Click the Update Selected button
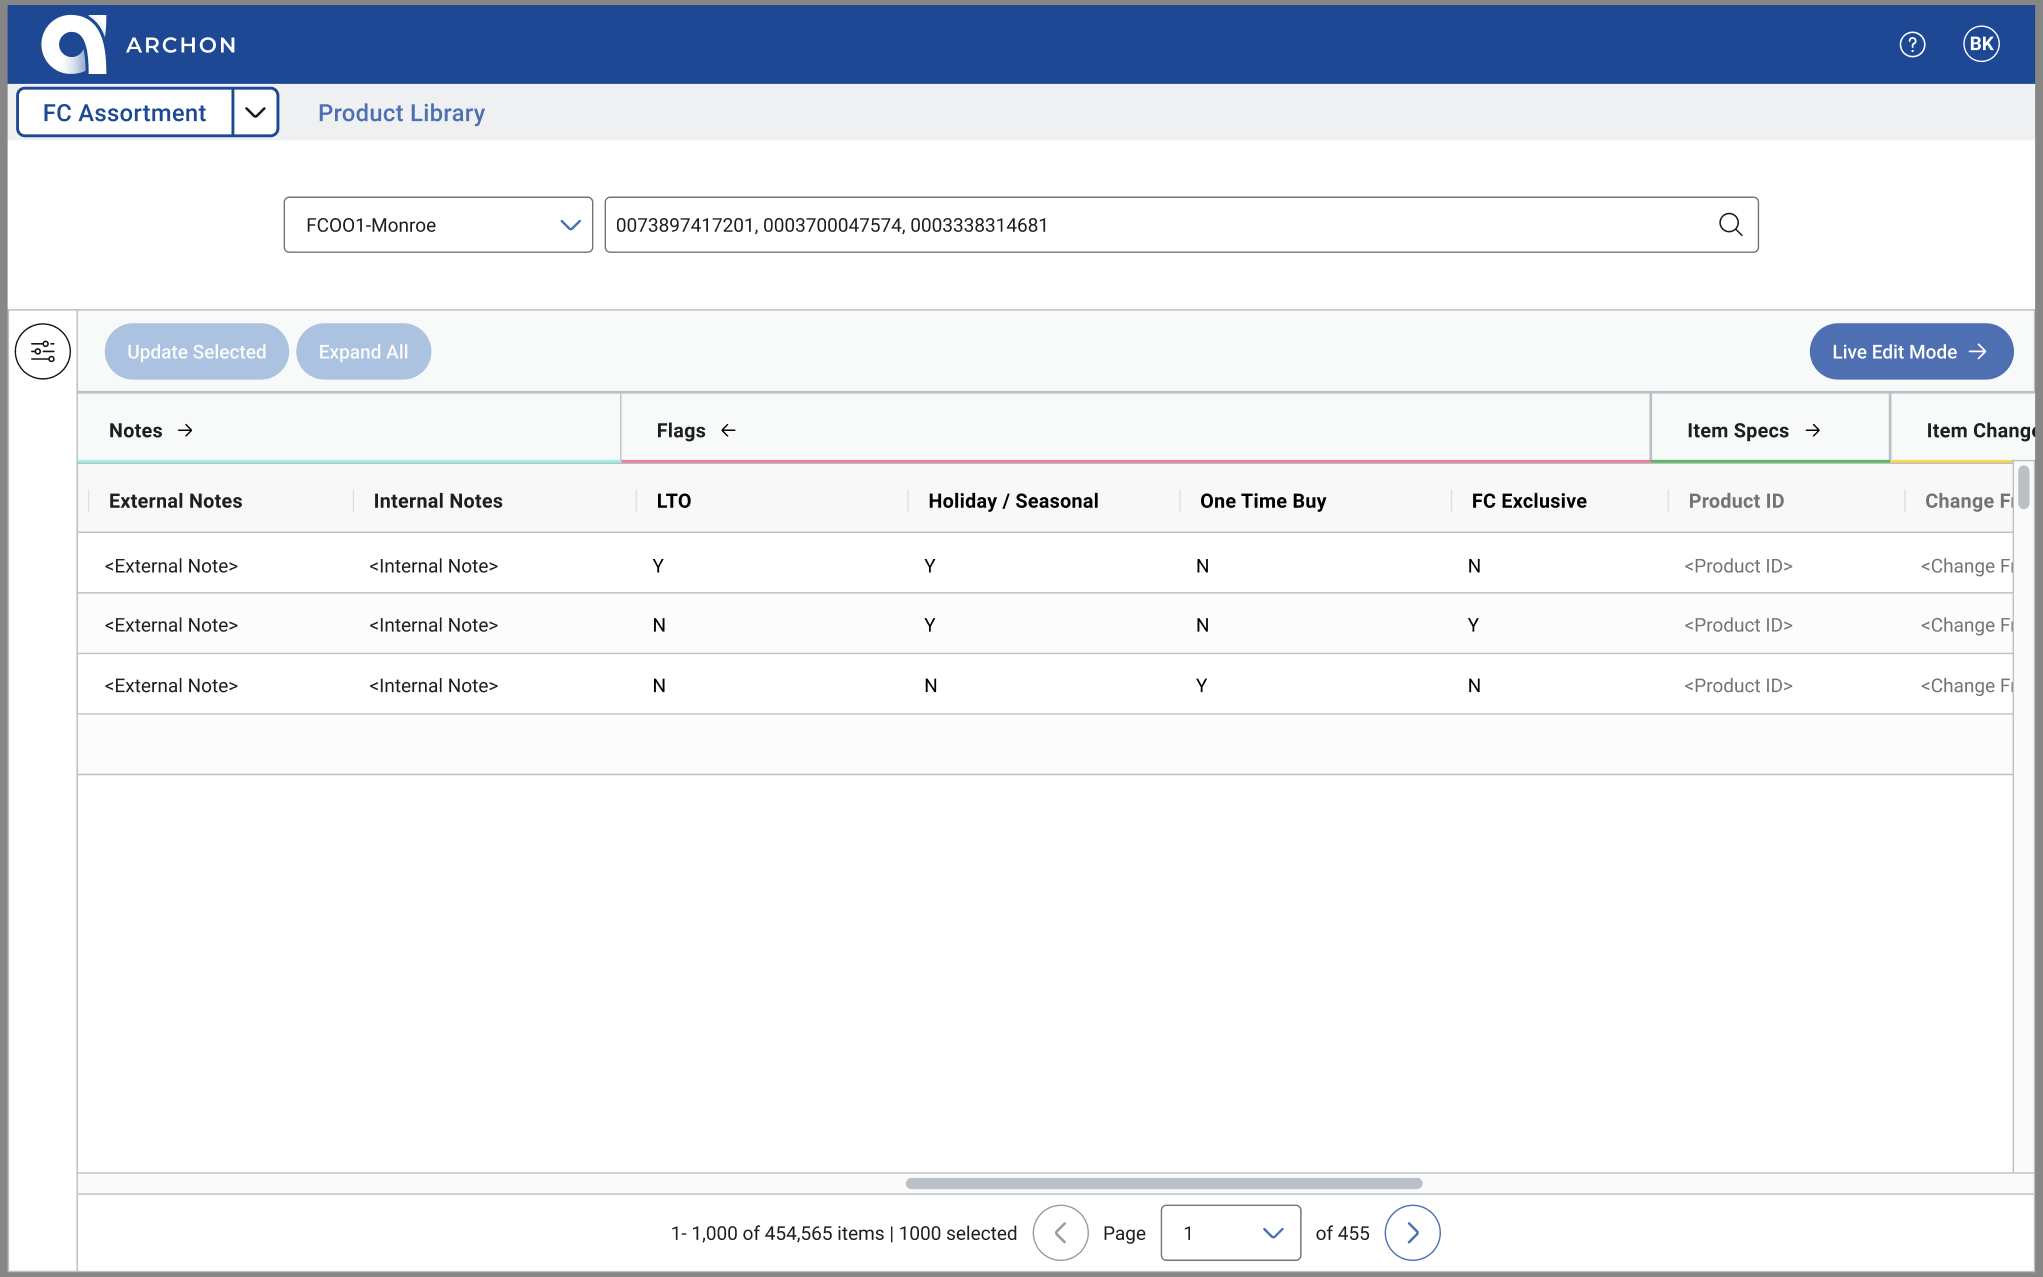This screenshot has width=2043, height=1277. [196, 352]
